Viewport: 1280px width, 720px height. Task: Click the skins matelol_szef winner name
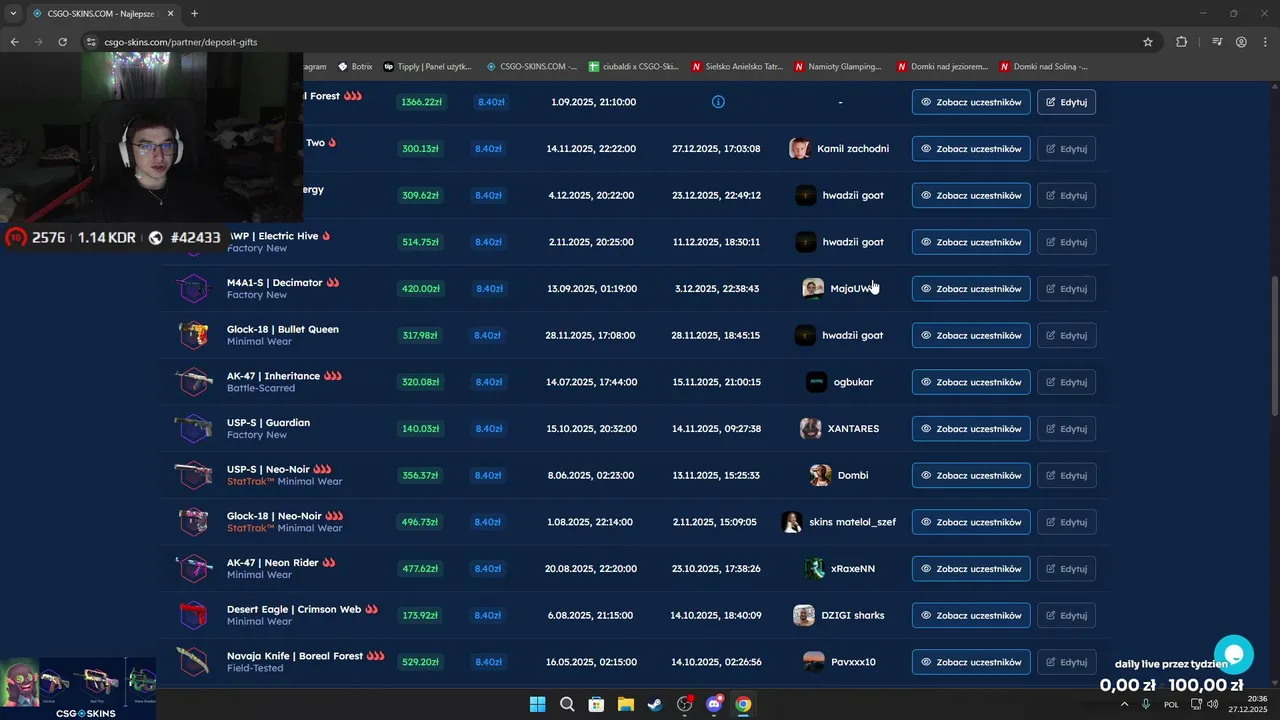tap(852, 522)
